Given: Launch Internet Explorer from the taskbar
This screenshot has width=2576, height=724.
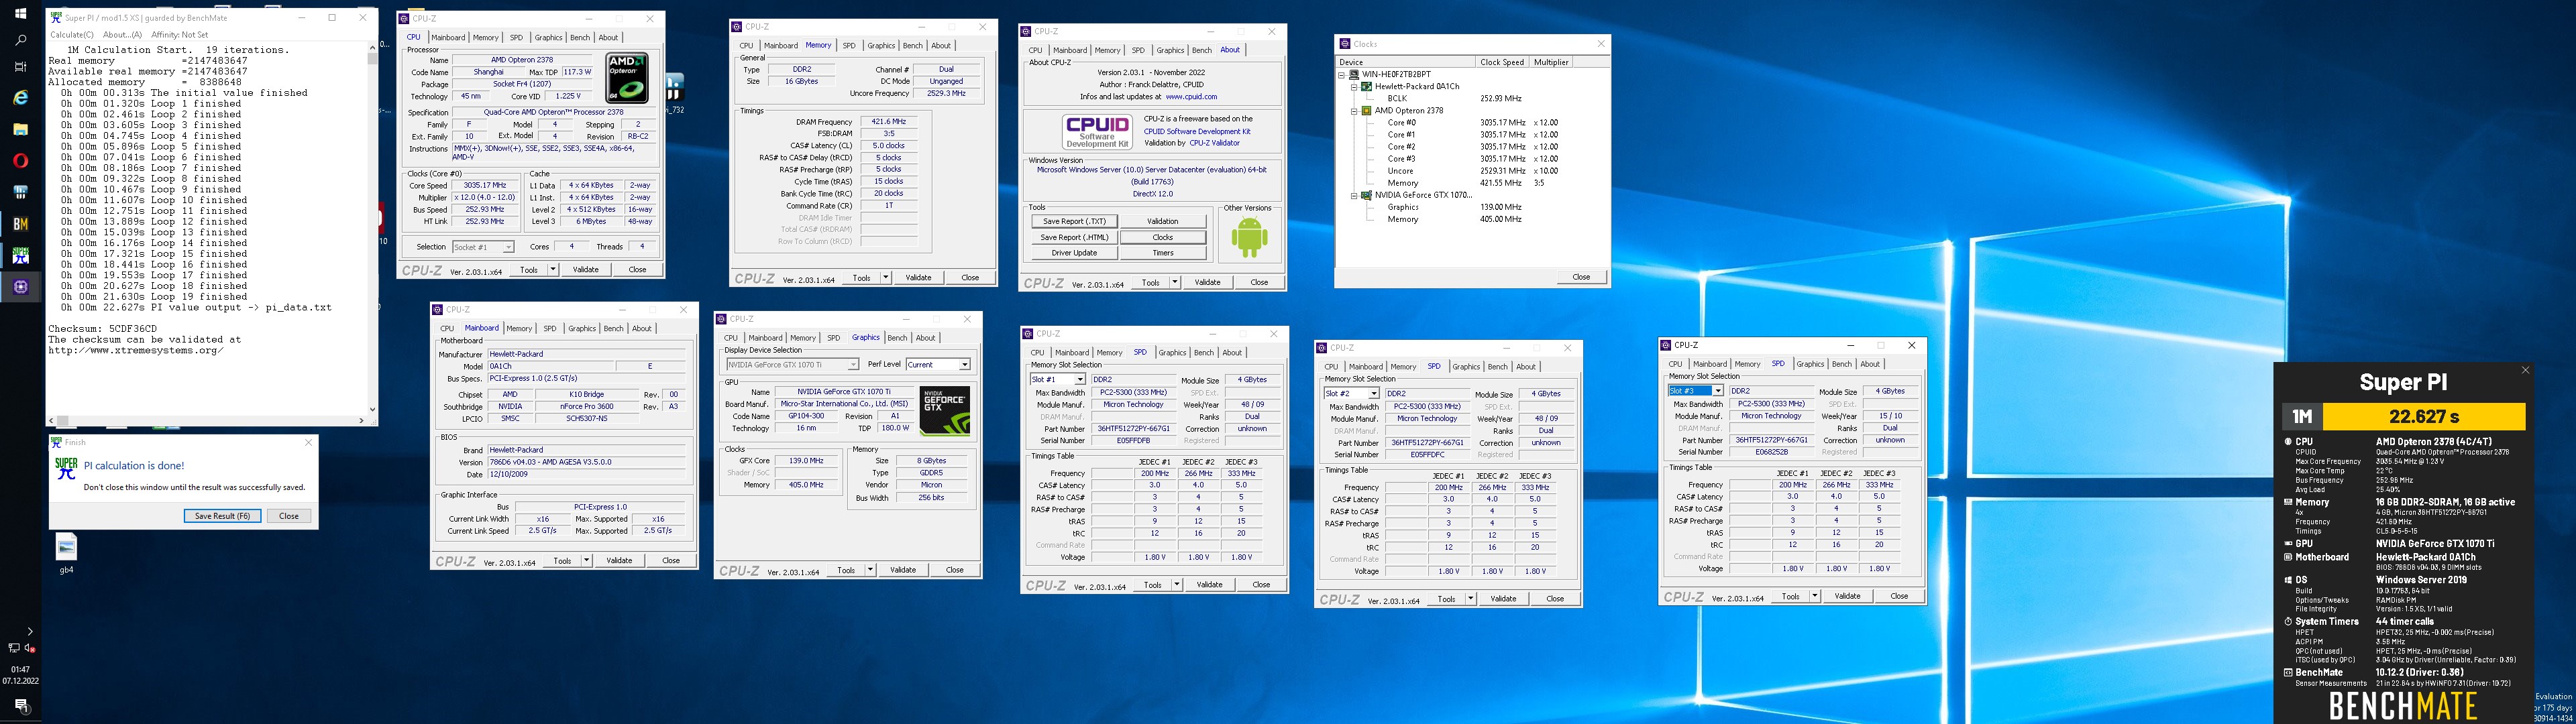Looking at the screenshot, I should 20,97.
